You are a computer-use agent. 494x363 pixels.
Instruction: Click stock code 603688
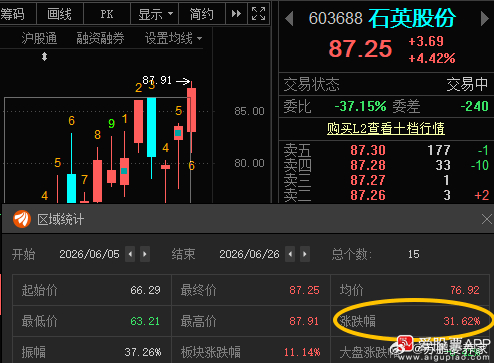point(335,18)
